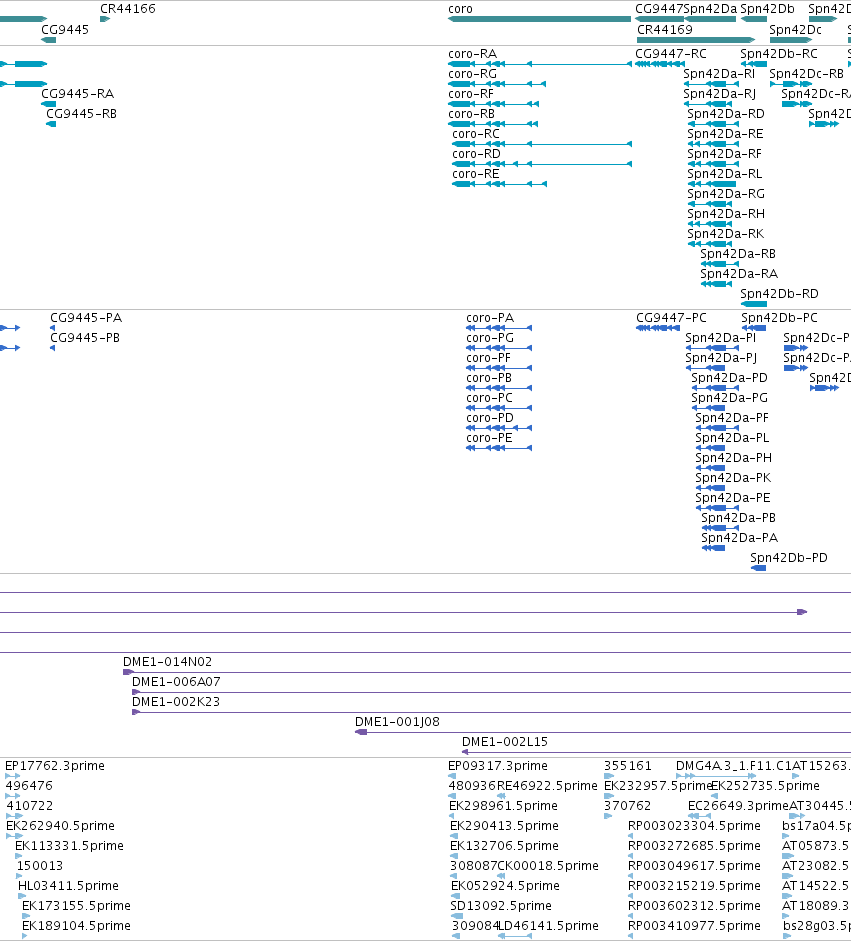Screen dimensions: 851x941
Task: Click transcript coro-RE
Action: [x=475, y=173]
